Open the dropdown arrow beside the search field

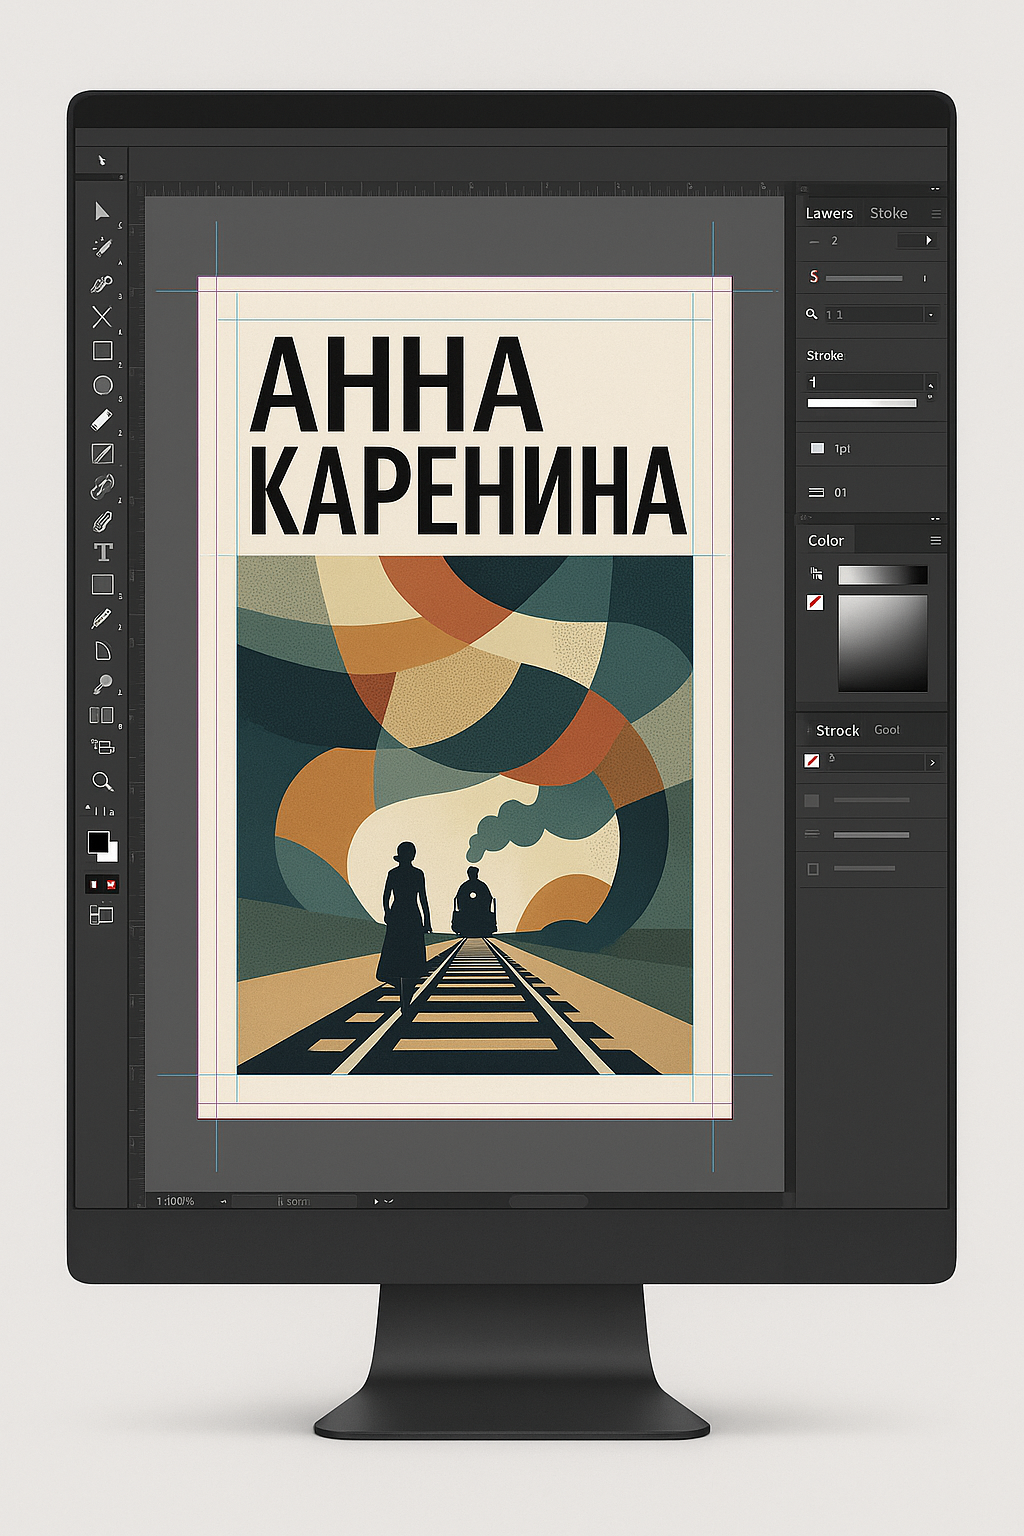[931, 314]
